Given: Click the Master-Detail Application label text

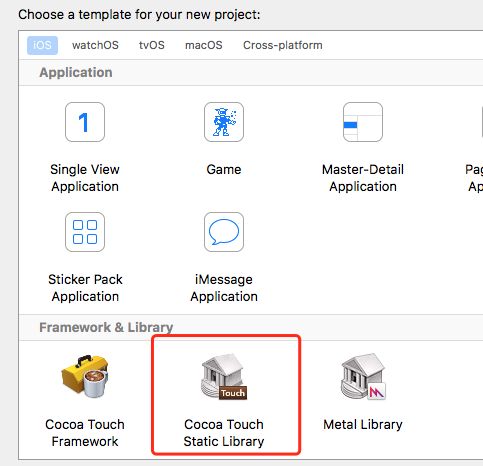Looking at the screenshot, I should 363,178.
